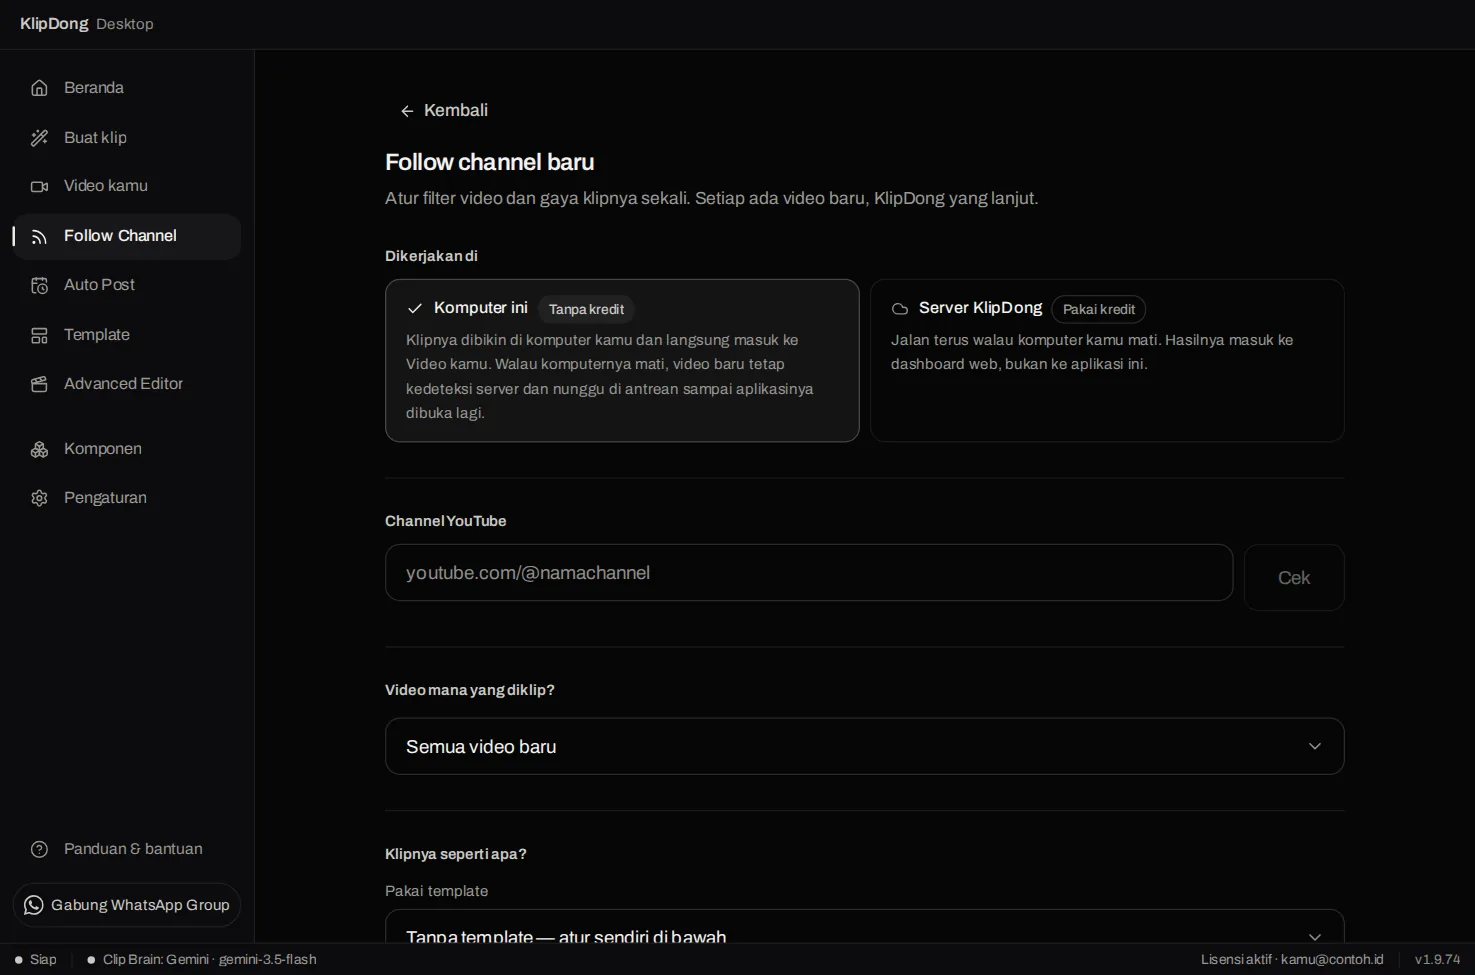
Task: Click the Pengaturan gear icon
Action: pyautogui.click(x=39, y=498)
